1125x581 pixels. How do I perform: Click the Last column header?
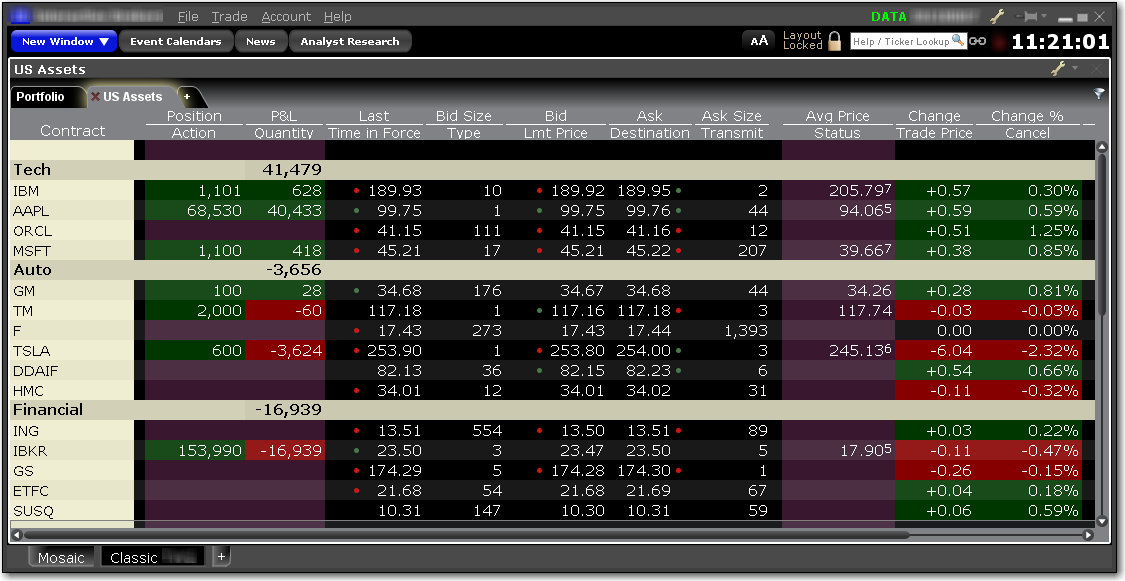click(374, 115)
